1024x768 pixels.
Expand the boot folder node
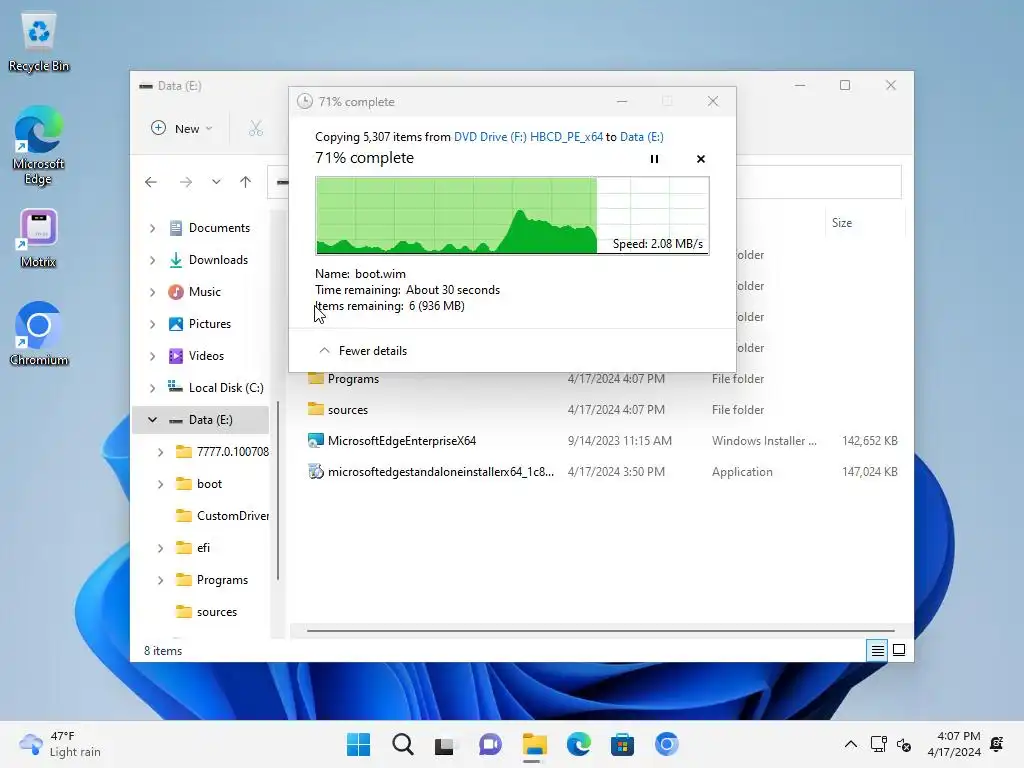pyautogui.click(x=161, y=484)
